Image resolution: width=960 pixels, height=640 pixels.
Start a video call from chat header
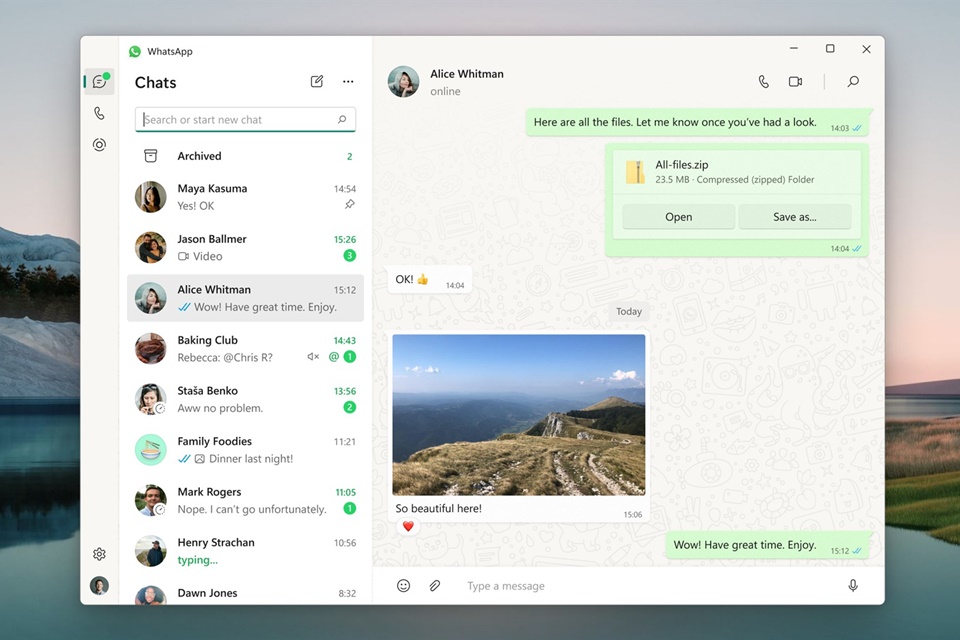(797, 81)
